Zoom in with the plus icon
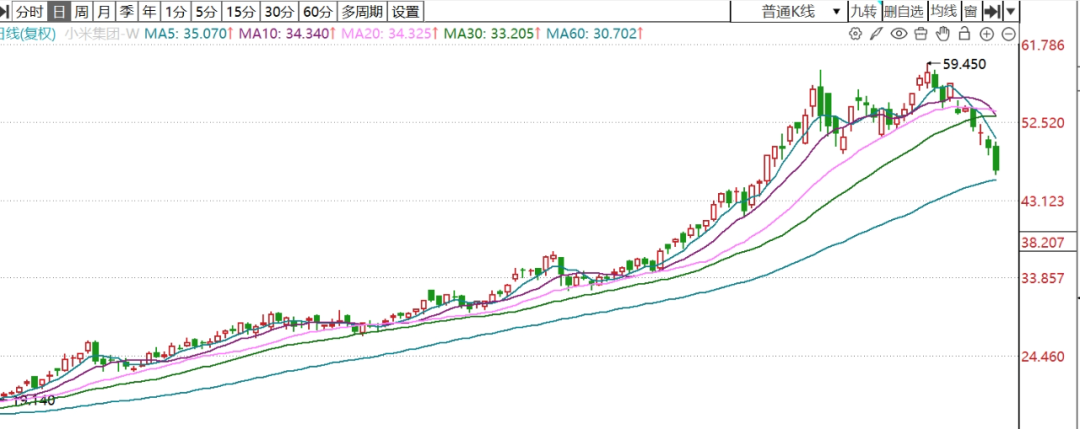 (x=986, y=34)
